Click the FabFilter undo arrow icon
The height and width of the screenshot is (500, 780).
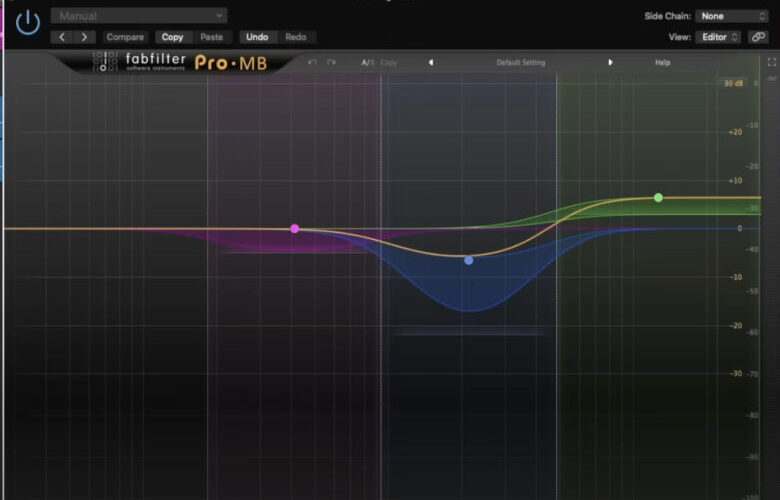312,62
